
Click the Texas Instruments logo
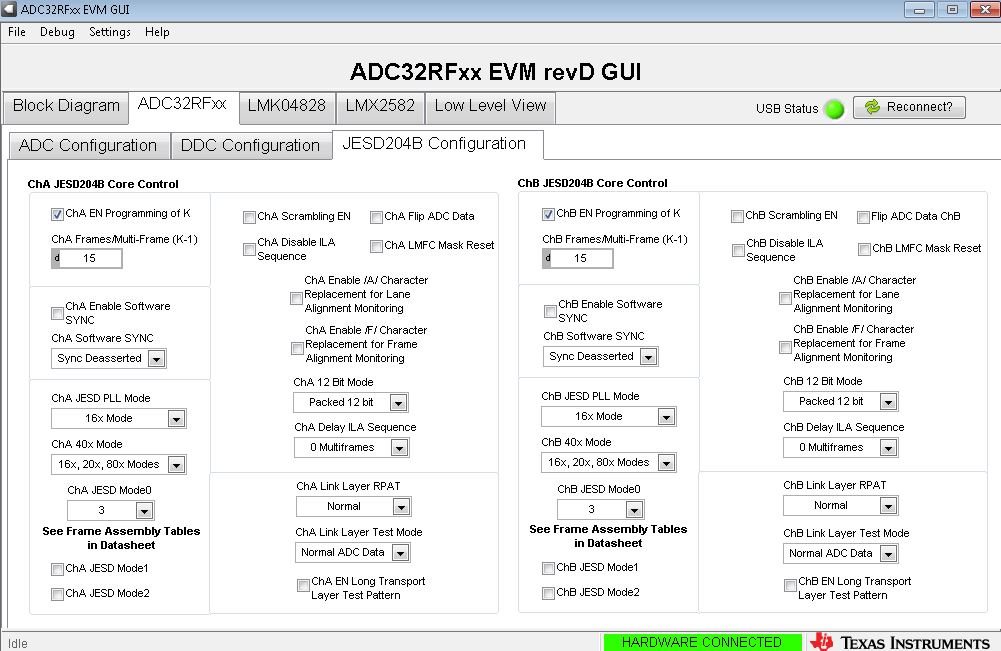click(900, 642)
